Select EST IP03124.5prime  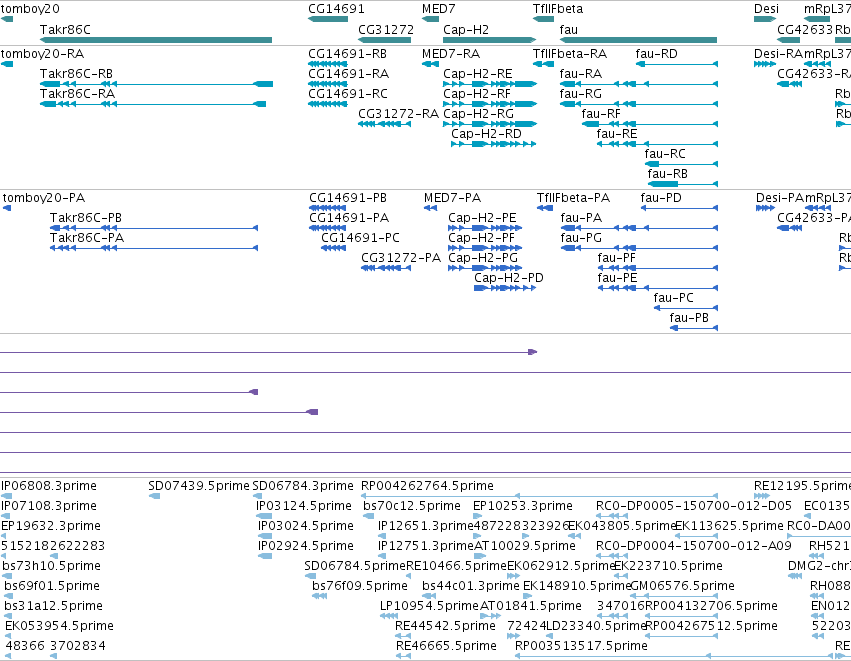coord(264,516)
